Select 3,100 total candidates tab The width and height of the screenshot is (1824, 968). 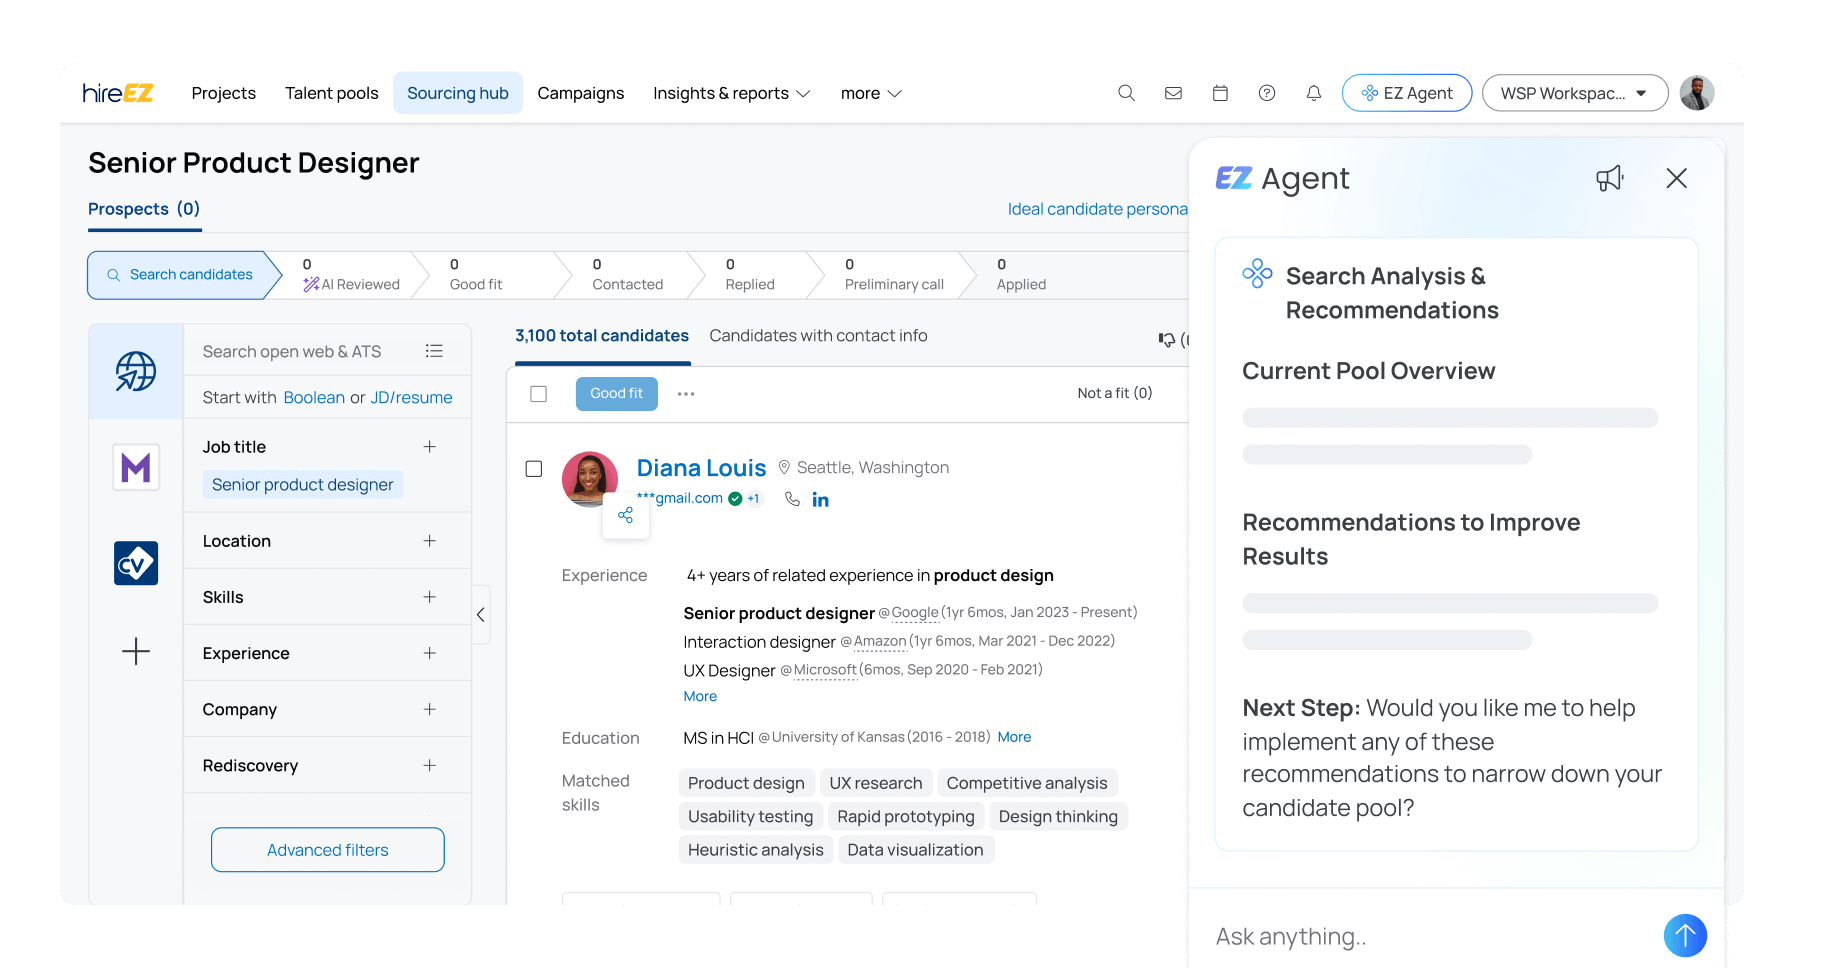coord(602,336)
